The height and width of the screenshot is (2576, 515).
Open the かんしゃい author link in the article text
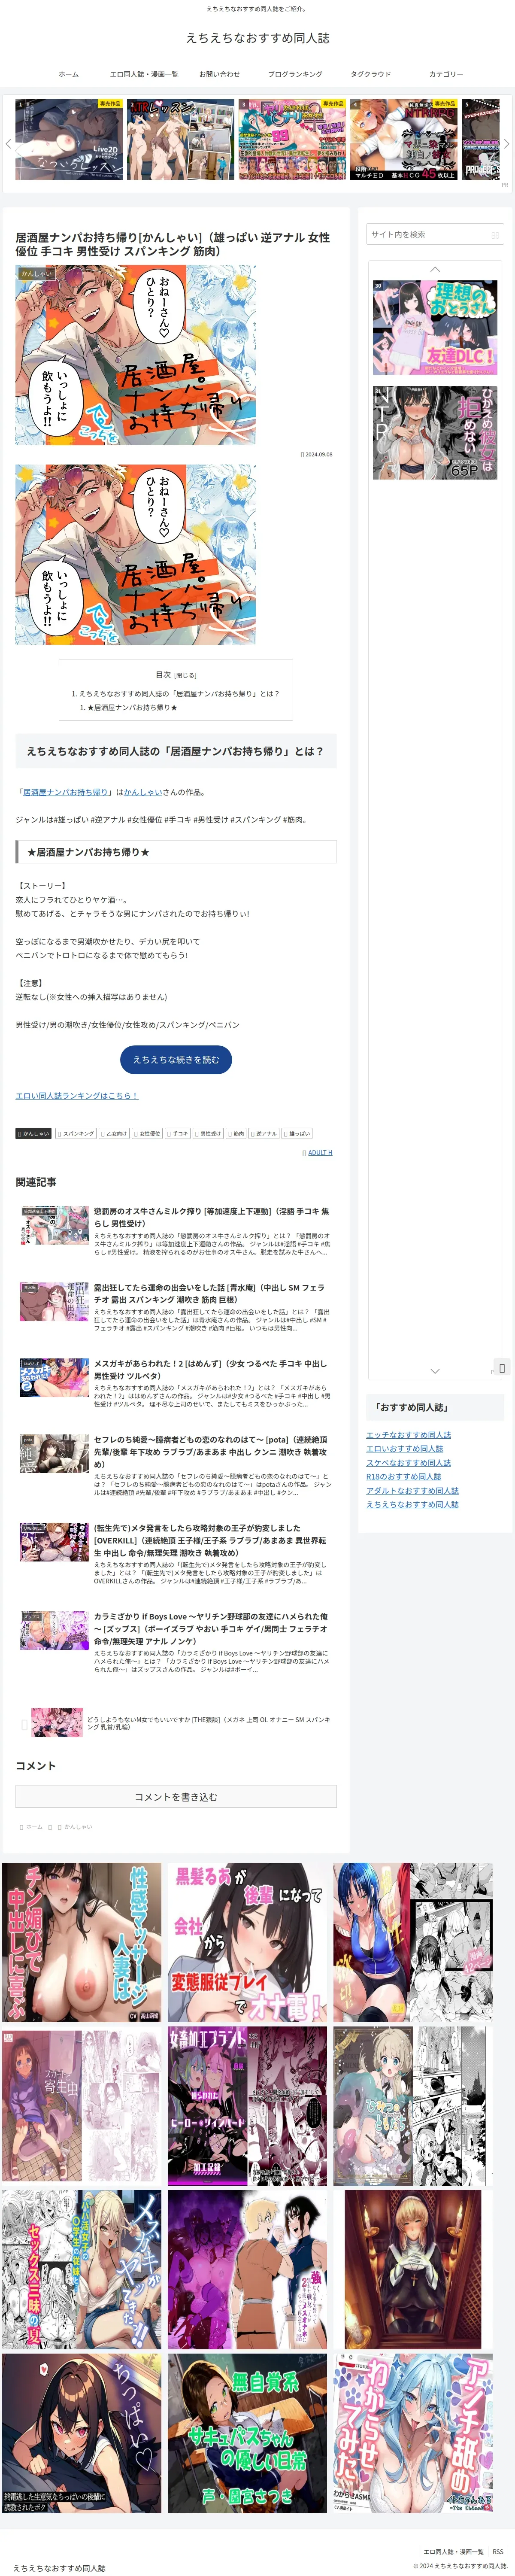143,792
